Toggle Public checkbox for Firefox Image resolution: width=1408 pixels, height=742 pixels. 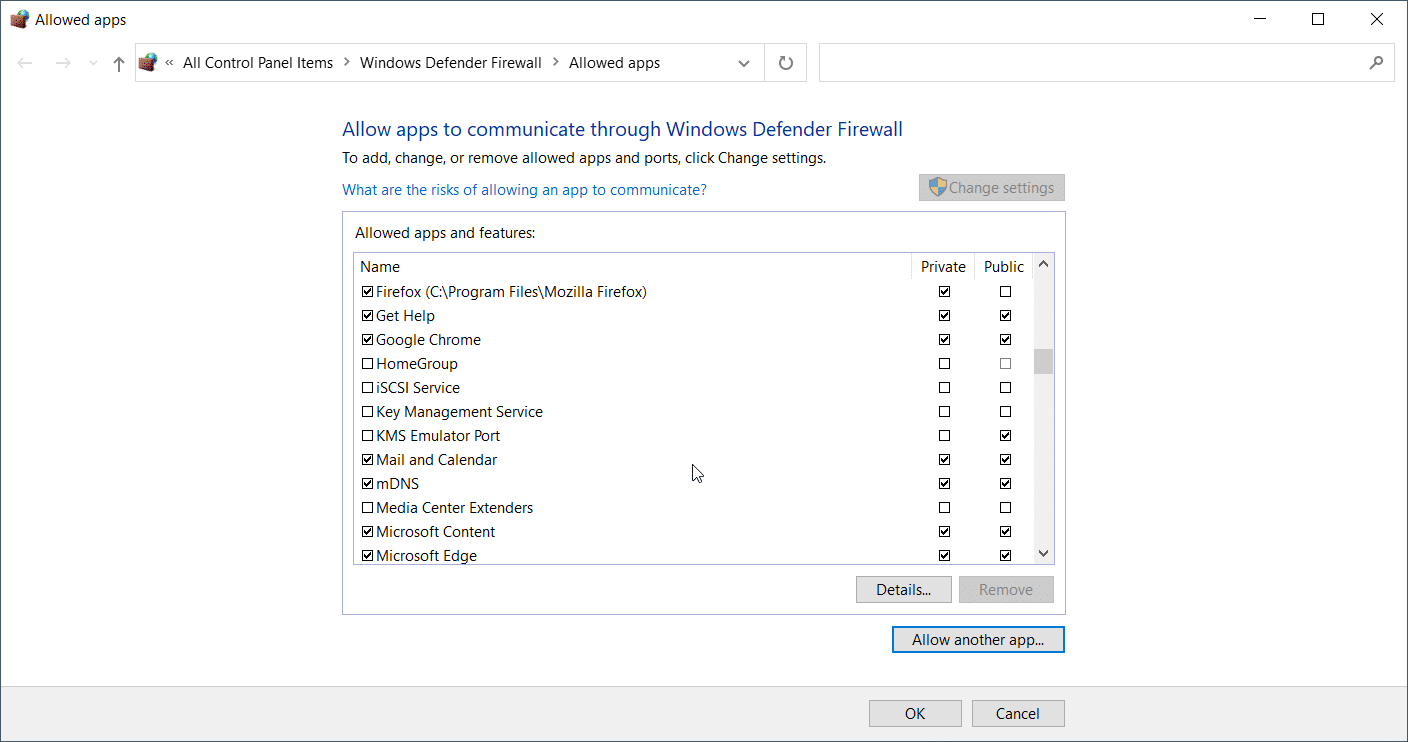coord(1005,292)
